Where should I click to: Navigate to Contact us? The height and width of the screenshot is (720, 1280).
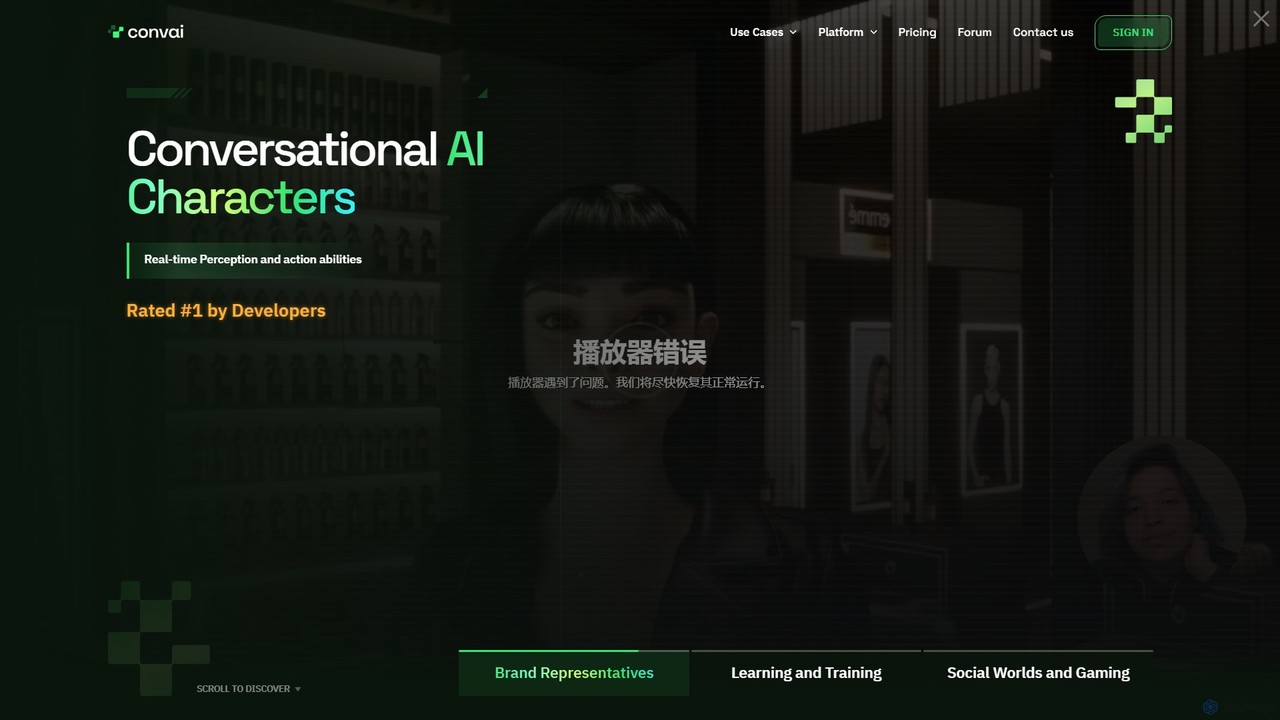(x=1043, y=32)
